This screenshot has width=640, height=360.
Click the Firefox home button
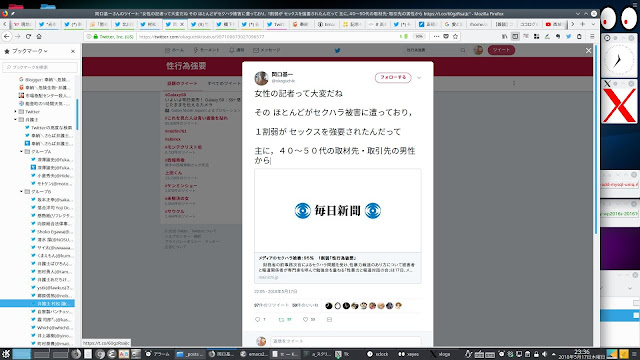click(39, 36)
